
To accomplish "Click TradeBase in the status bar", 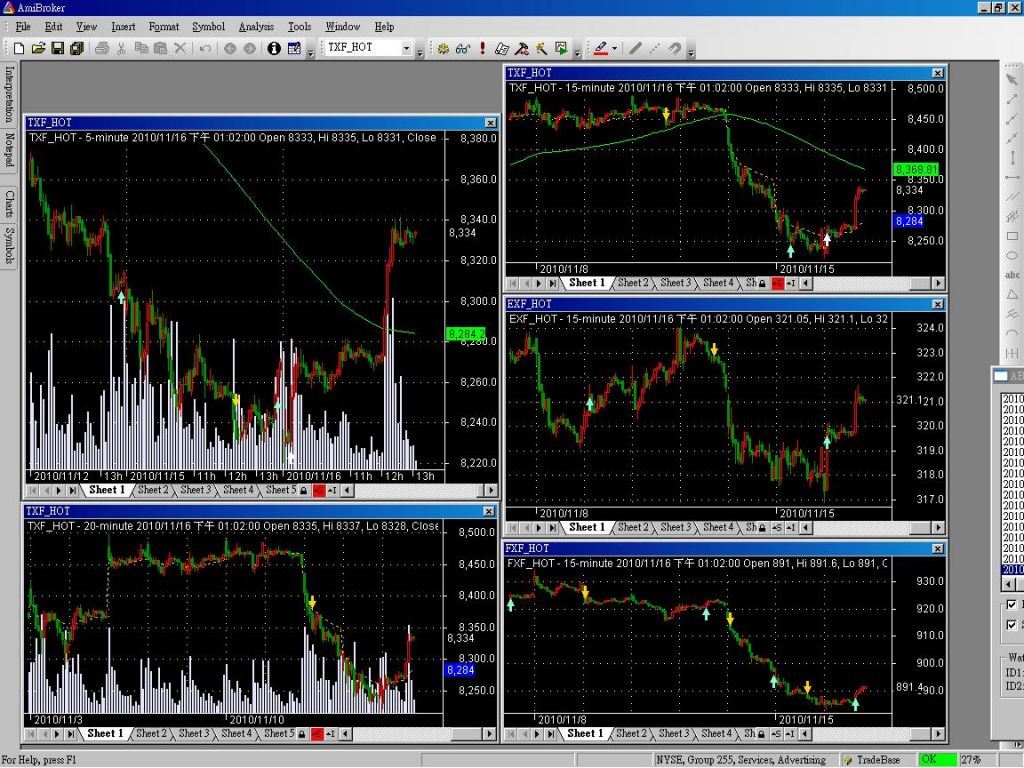I will point(878,760).
